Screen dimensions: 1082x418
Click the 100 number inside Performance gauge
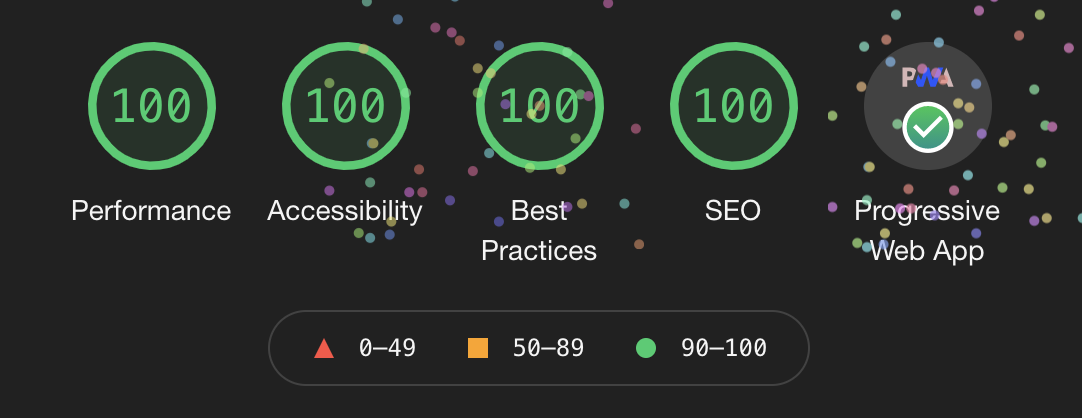pyautogui.click(x=152, y=106)
